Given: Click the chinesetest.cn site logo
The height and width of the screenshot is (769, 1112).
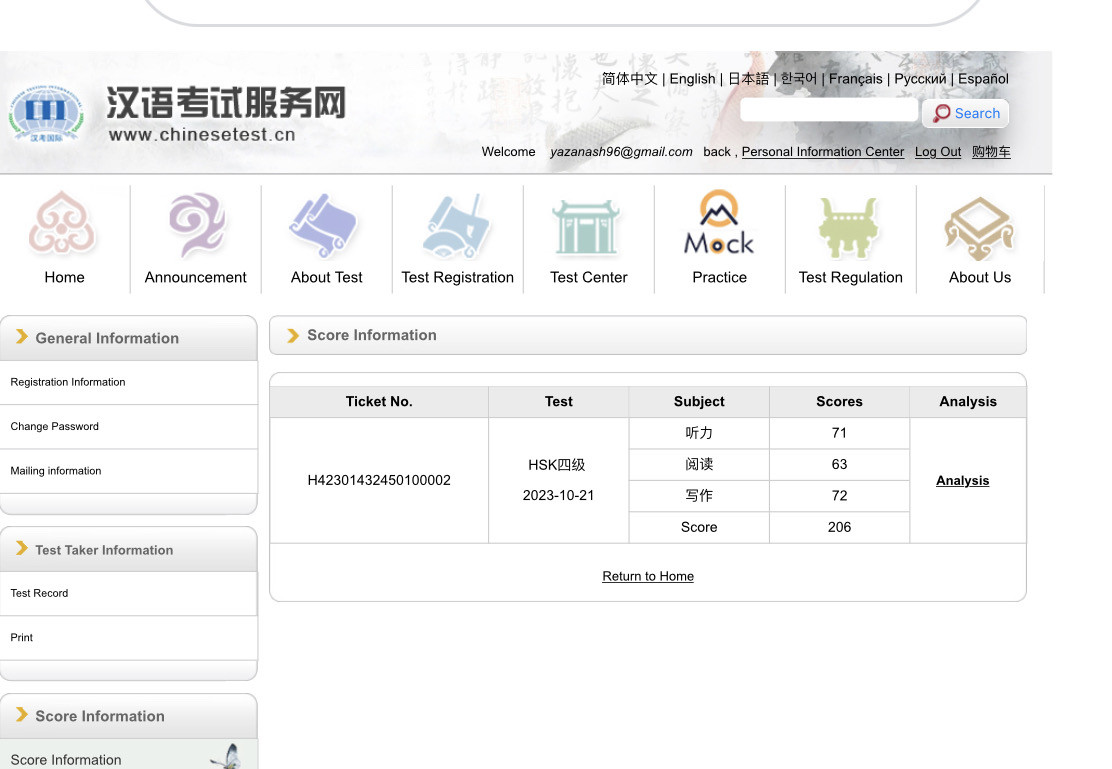Looking at the screenshot, I should (x=178, y=114).
